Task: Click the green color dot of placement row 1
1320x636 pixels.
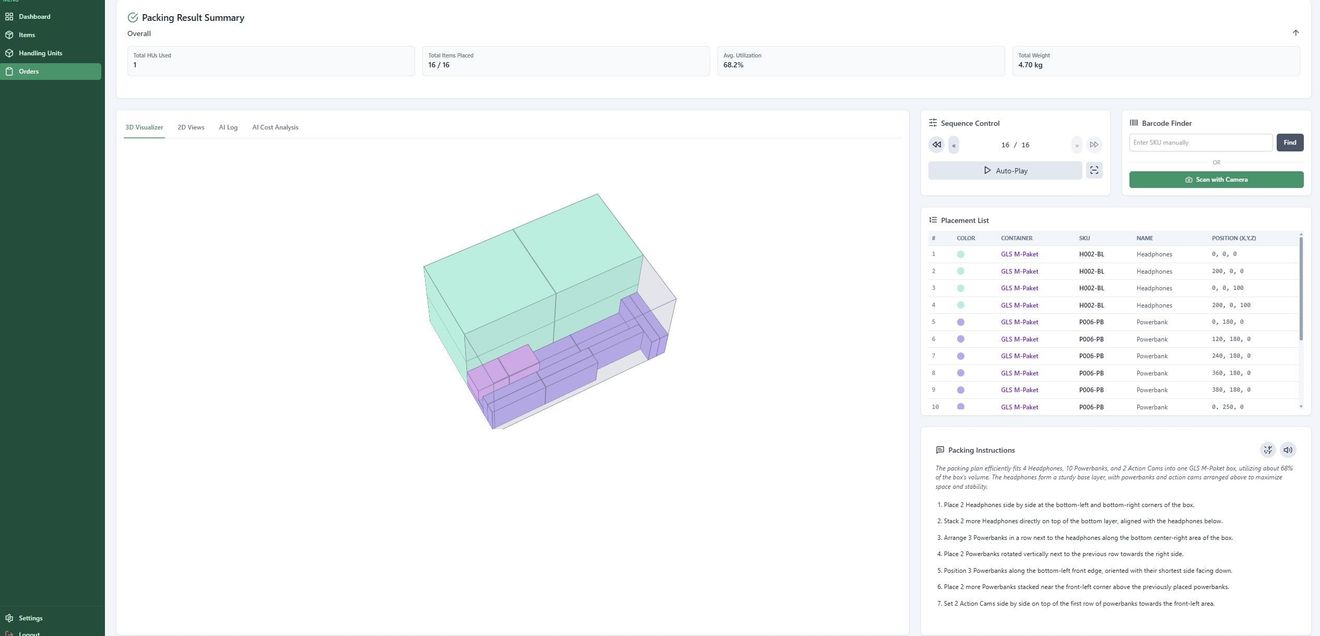Action: coord(961,254)
